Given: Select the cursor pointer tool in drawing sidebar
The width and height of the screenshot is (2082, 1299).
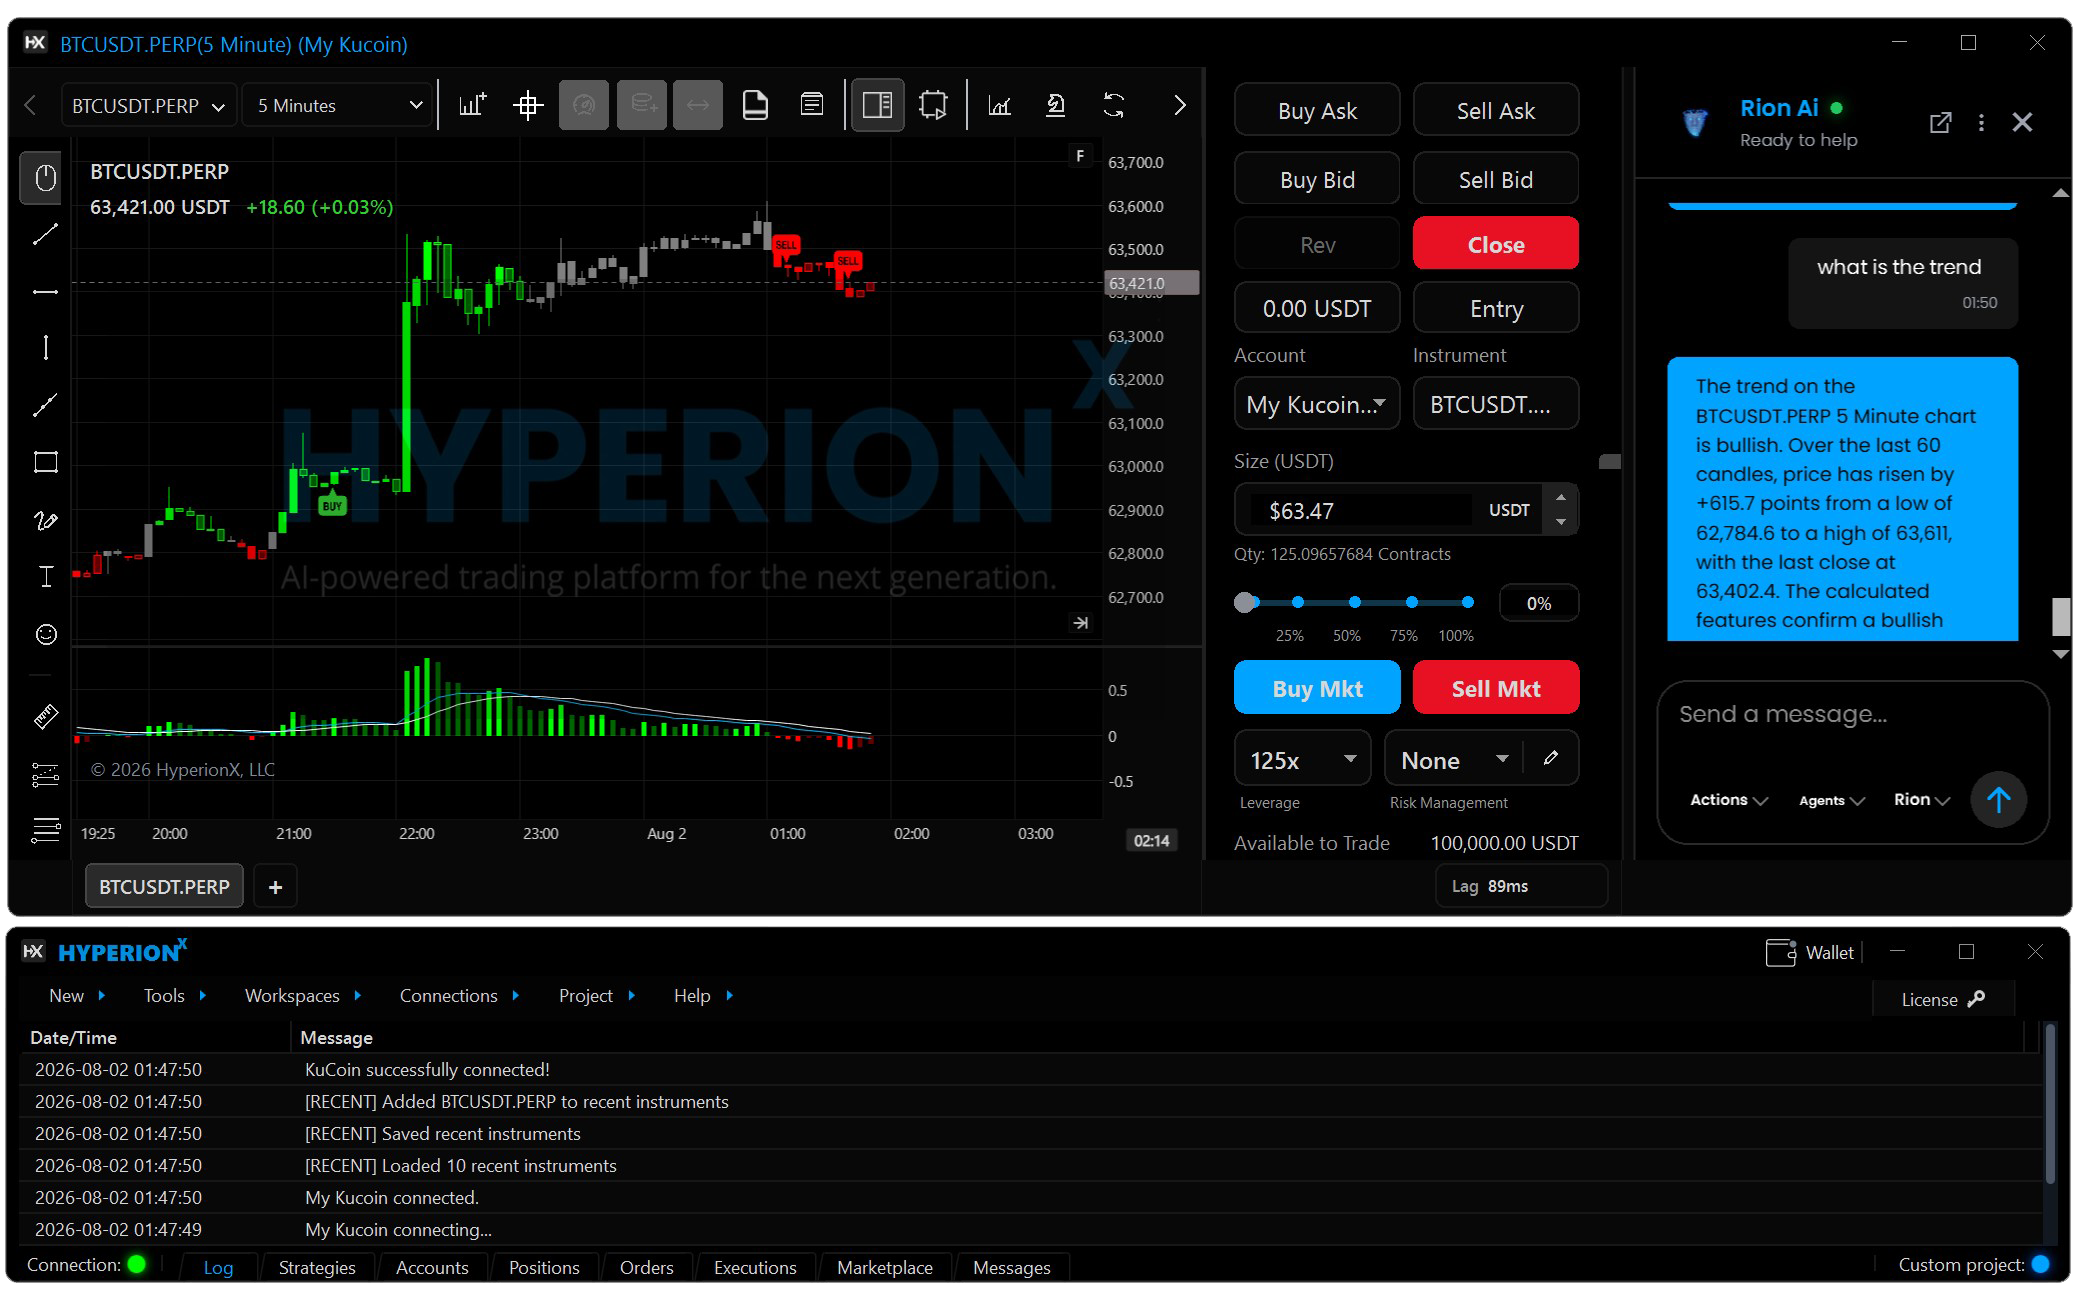Looking at the screenshot, I should [x=45, y=178].
